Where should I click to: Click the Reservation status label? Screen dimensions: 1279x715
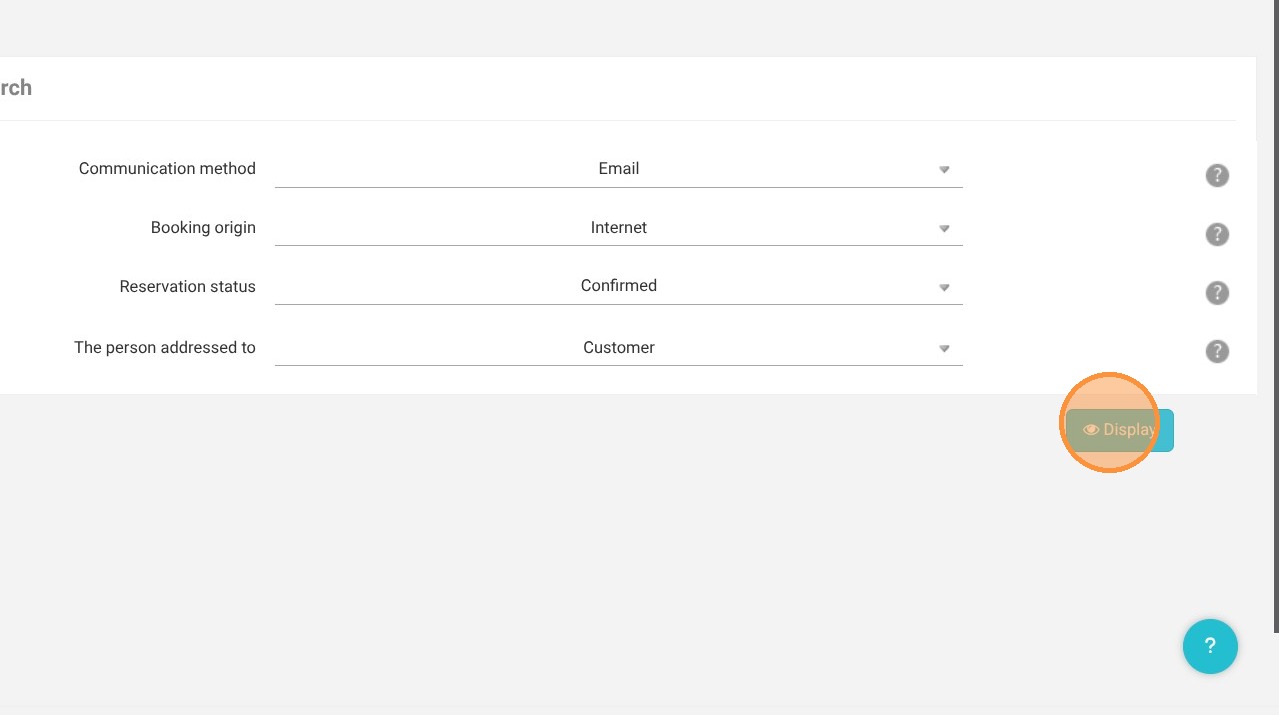[x=187, y=286]
